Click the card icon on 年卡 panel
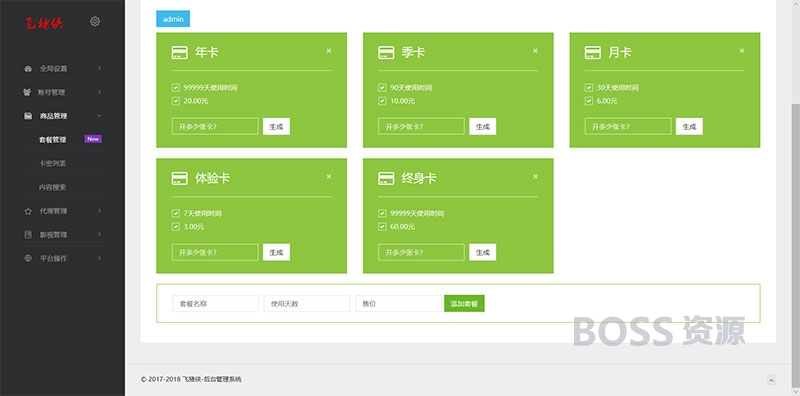 click(x=180, y=53)
